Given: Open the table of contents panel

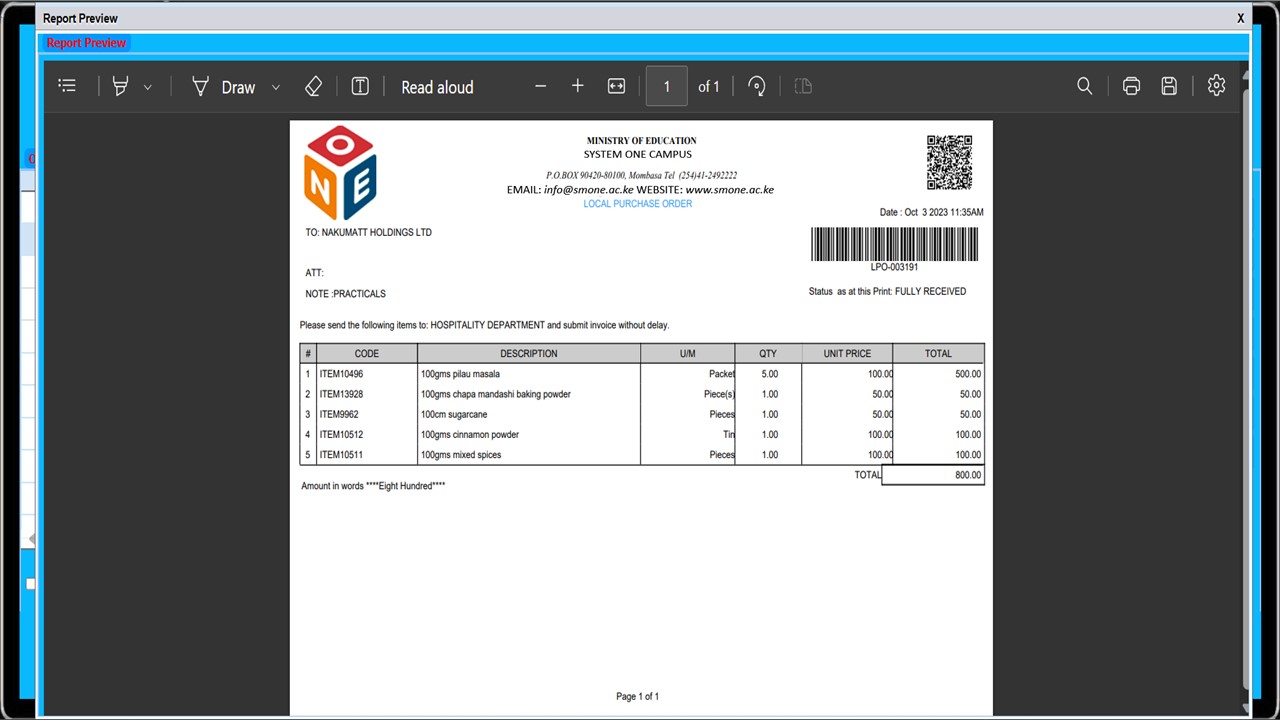Looking at the screenshot, I should pyautogui.click(x=67, y=86).
